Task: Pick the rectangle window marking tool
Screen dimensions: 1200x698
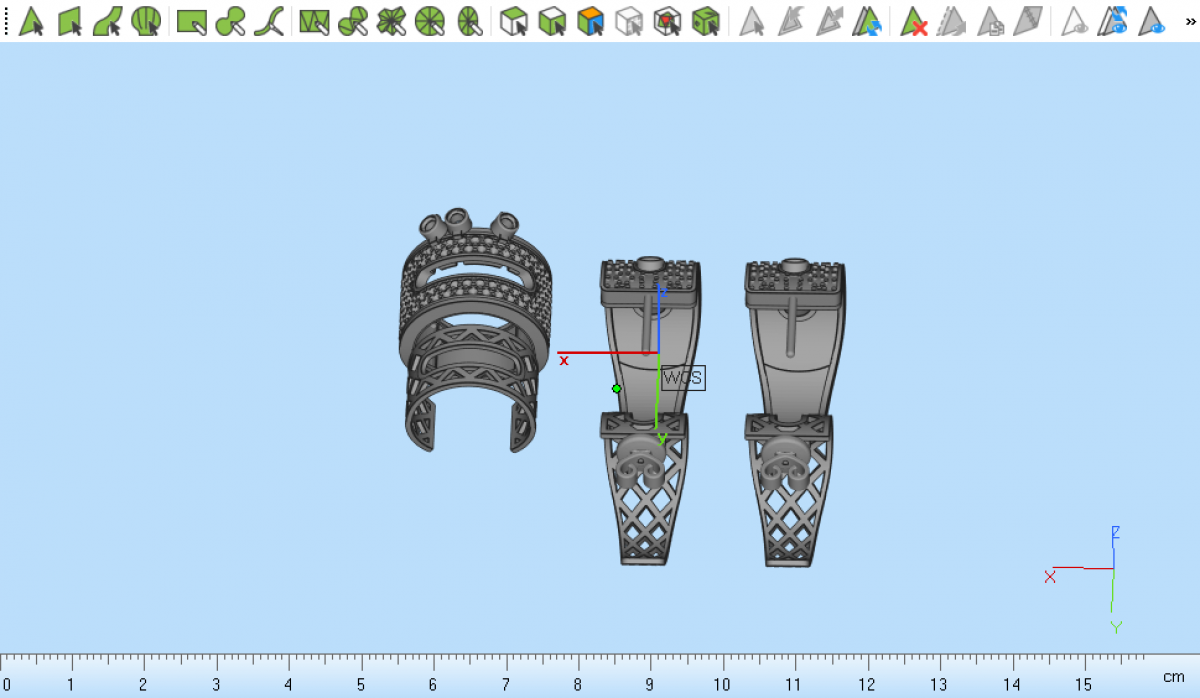Action: point(191,21)
